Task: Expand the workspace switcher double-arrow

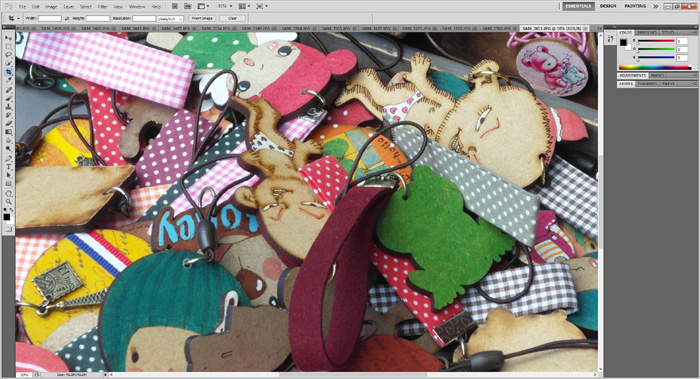Action: pos(655,6)
